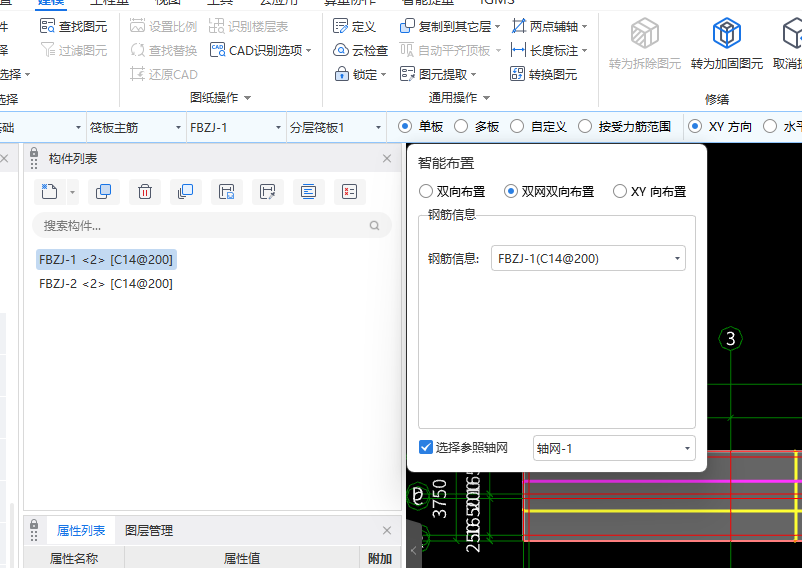Expand the 通用操作 group arrow
The image size is (802, 568).
486,98
